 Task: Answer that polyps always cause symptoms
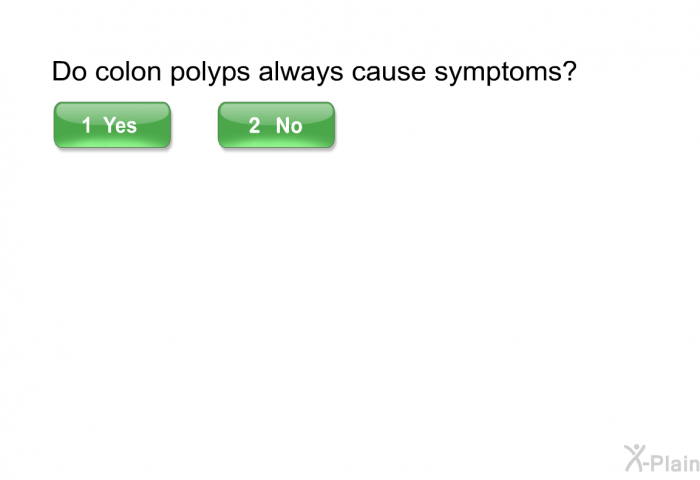coord(112,125)
